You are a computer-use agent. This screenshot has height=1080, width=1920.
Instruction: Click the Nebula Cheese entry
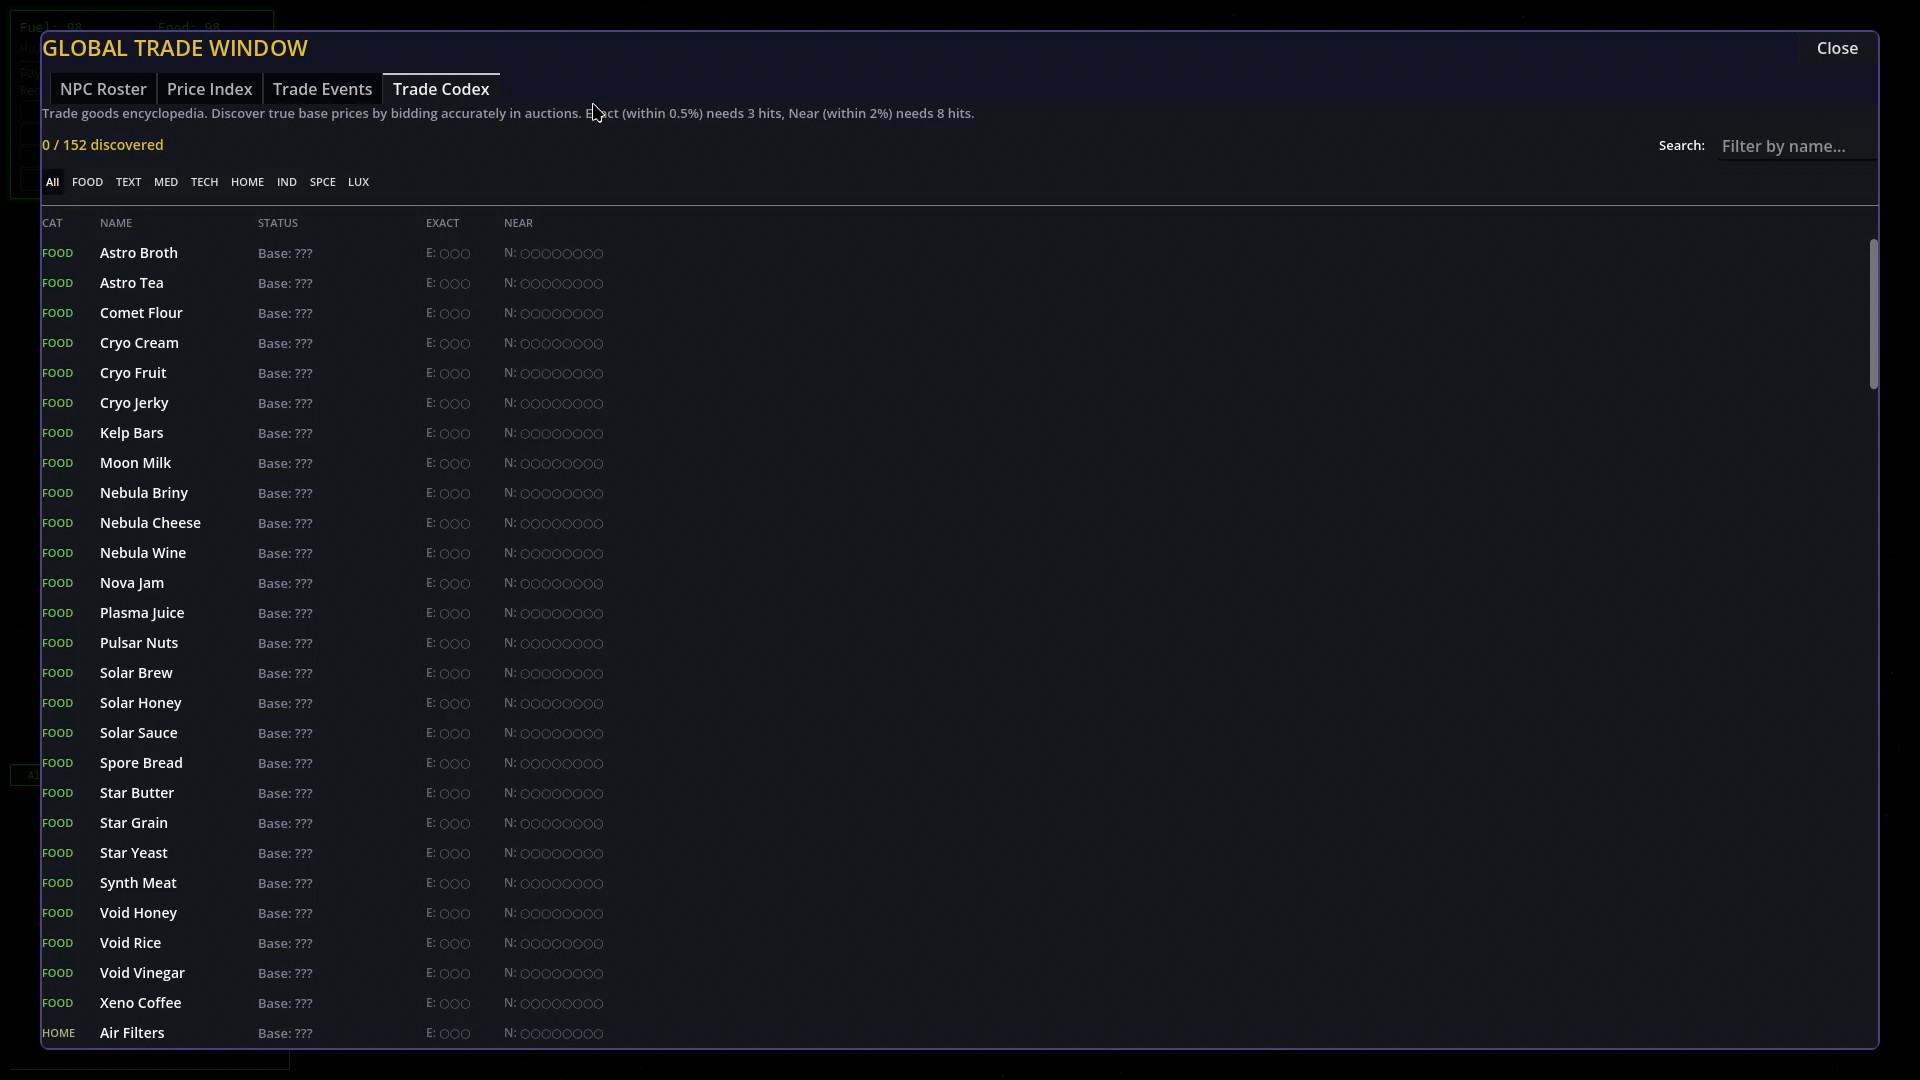[x=150, y=523]
